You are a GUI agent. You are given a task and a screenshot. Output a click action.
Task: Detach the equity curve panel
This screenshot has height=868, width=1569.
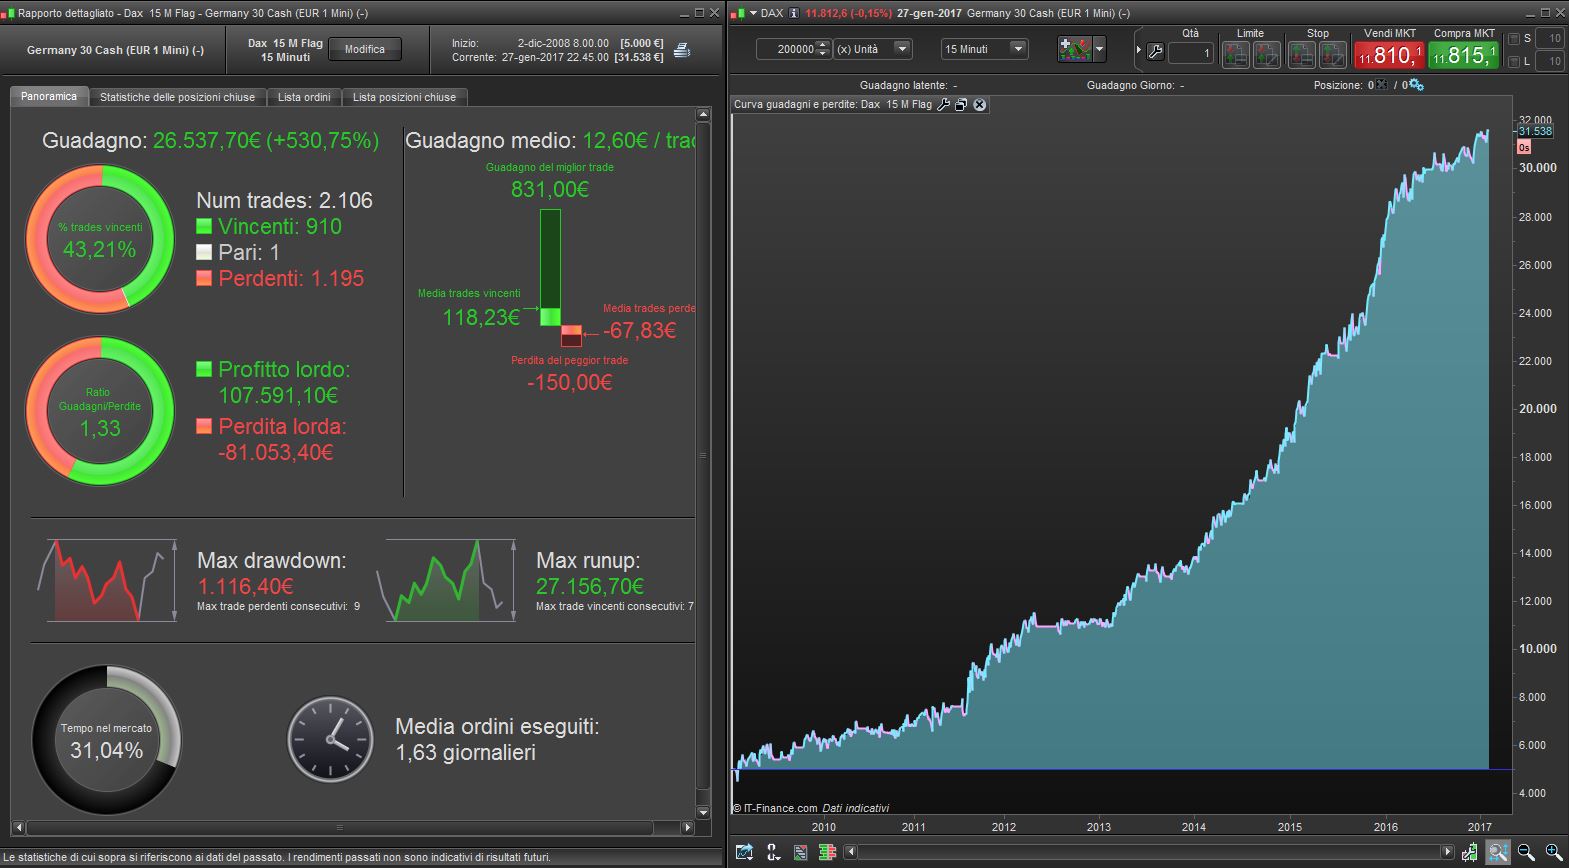tap(961, 105)
